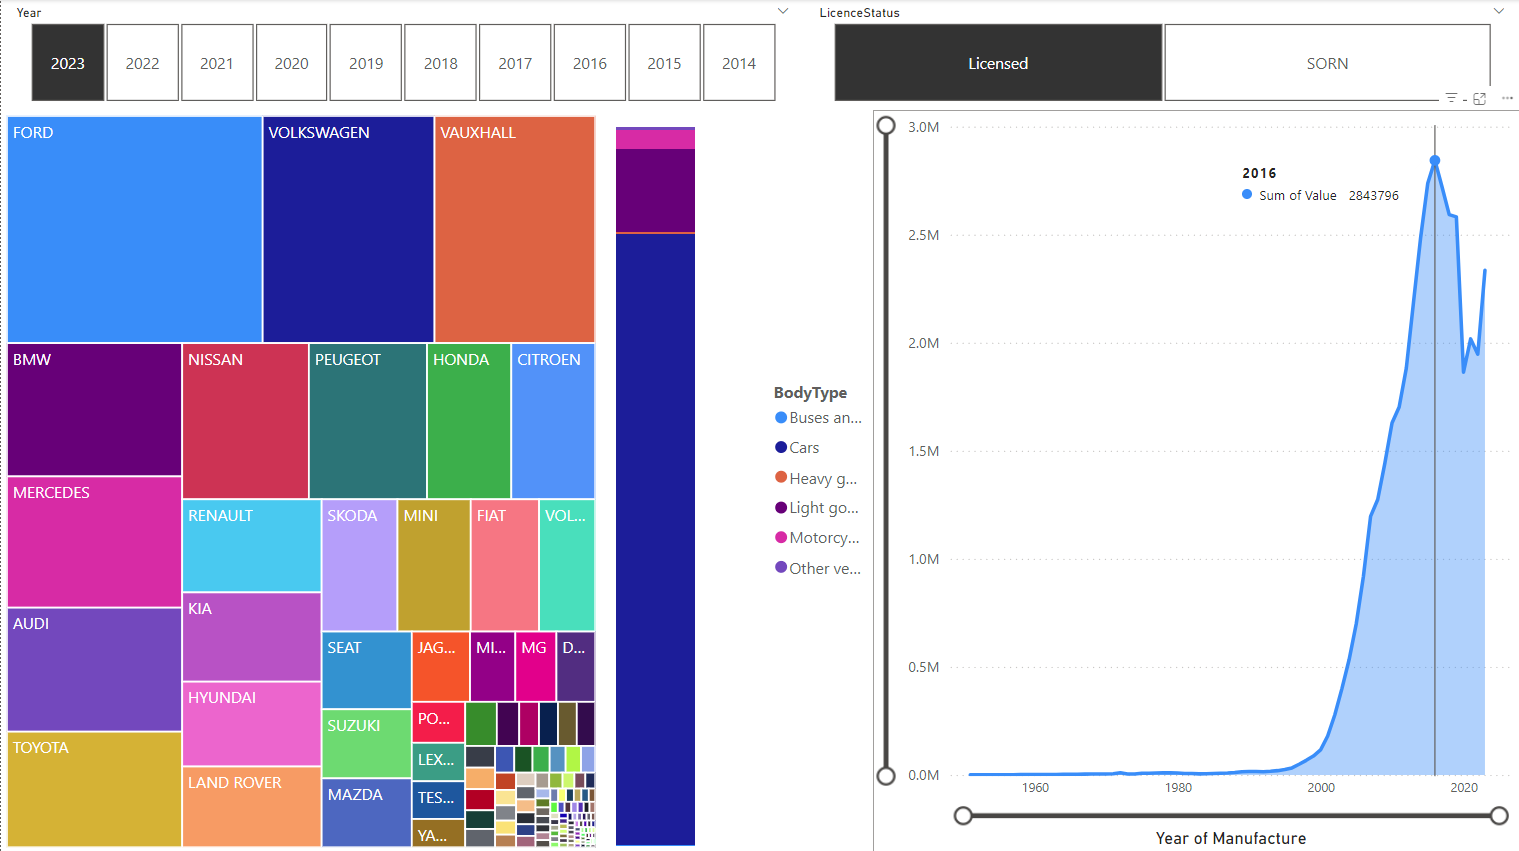The height and width of the screenshot is (851, 1519).
Task: Click the Light goods legend entry
Action: (x=817, y=508)
